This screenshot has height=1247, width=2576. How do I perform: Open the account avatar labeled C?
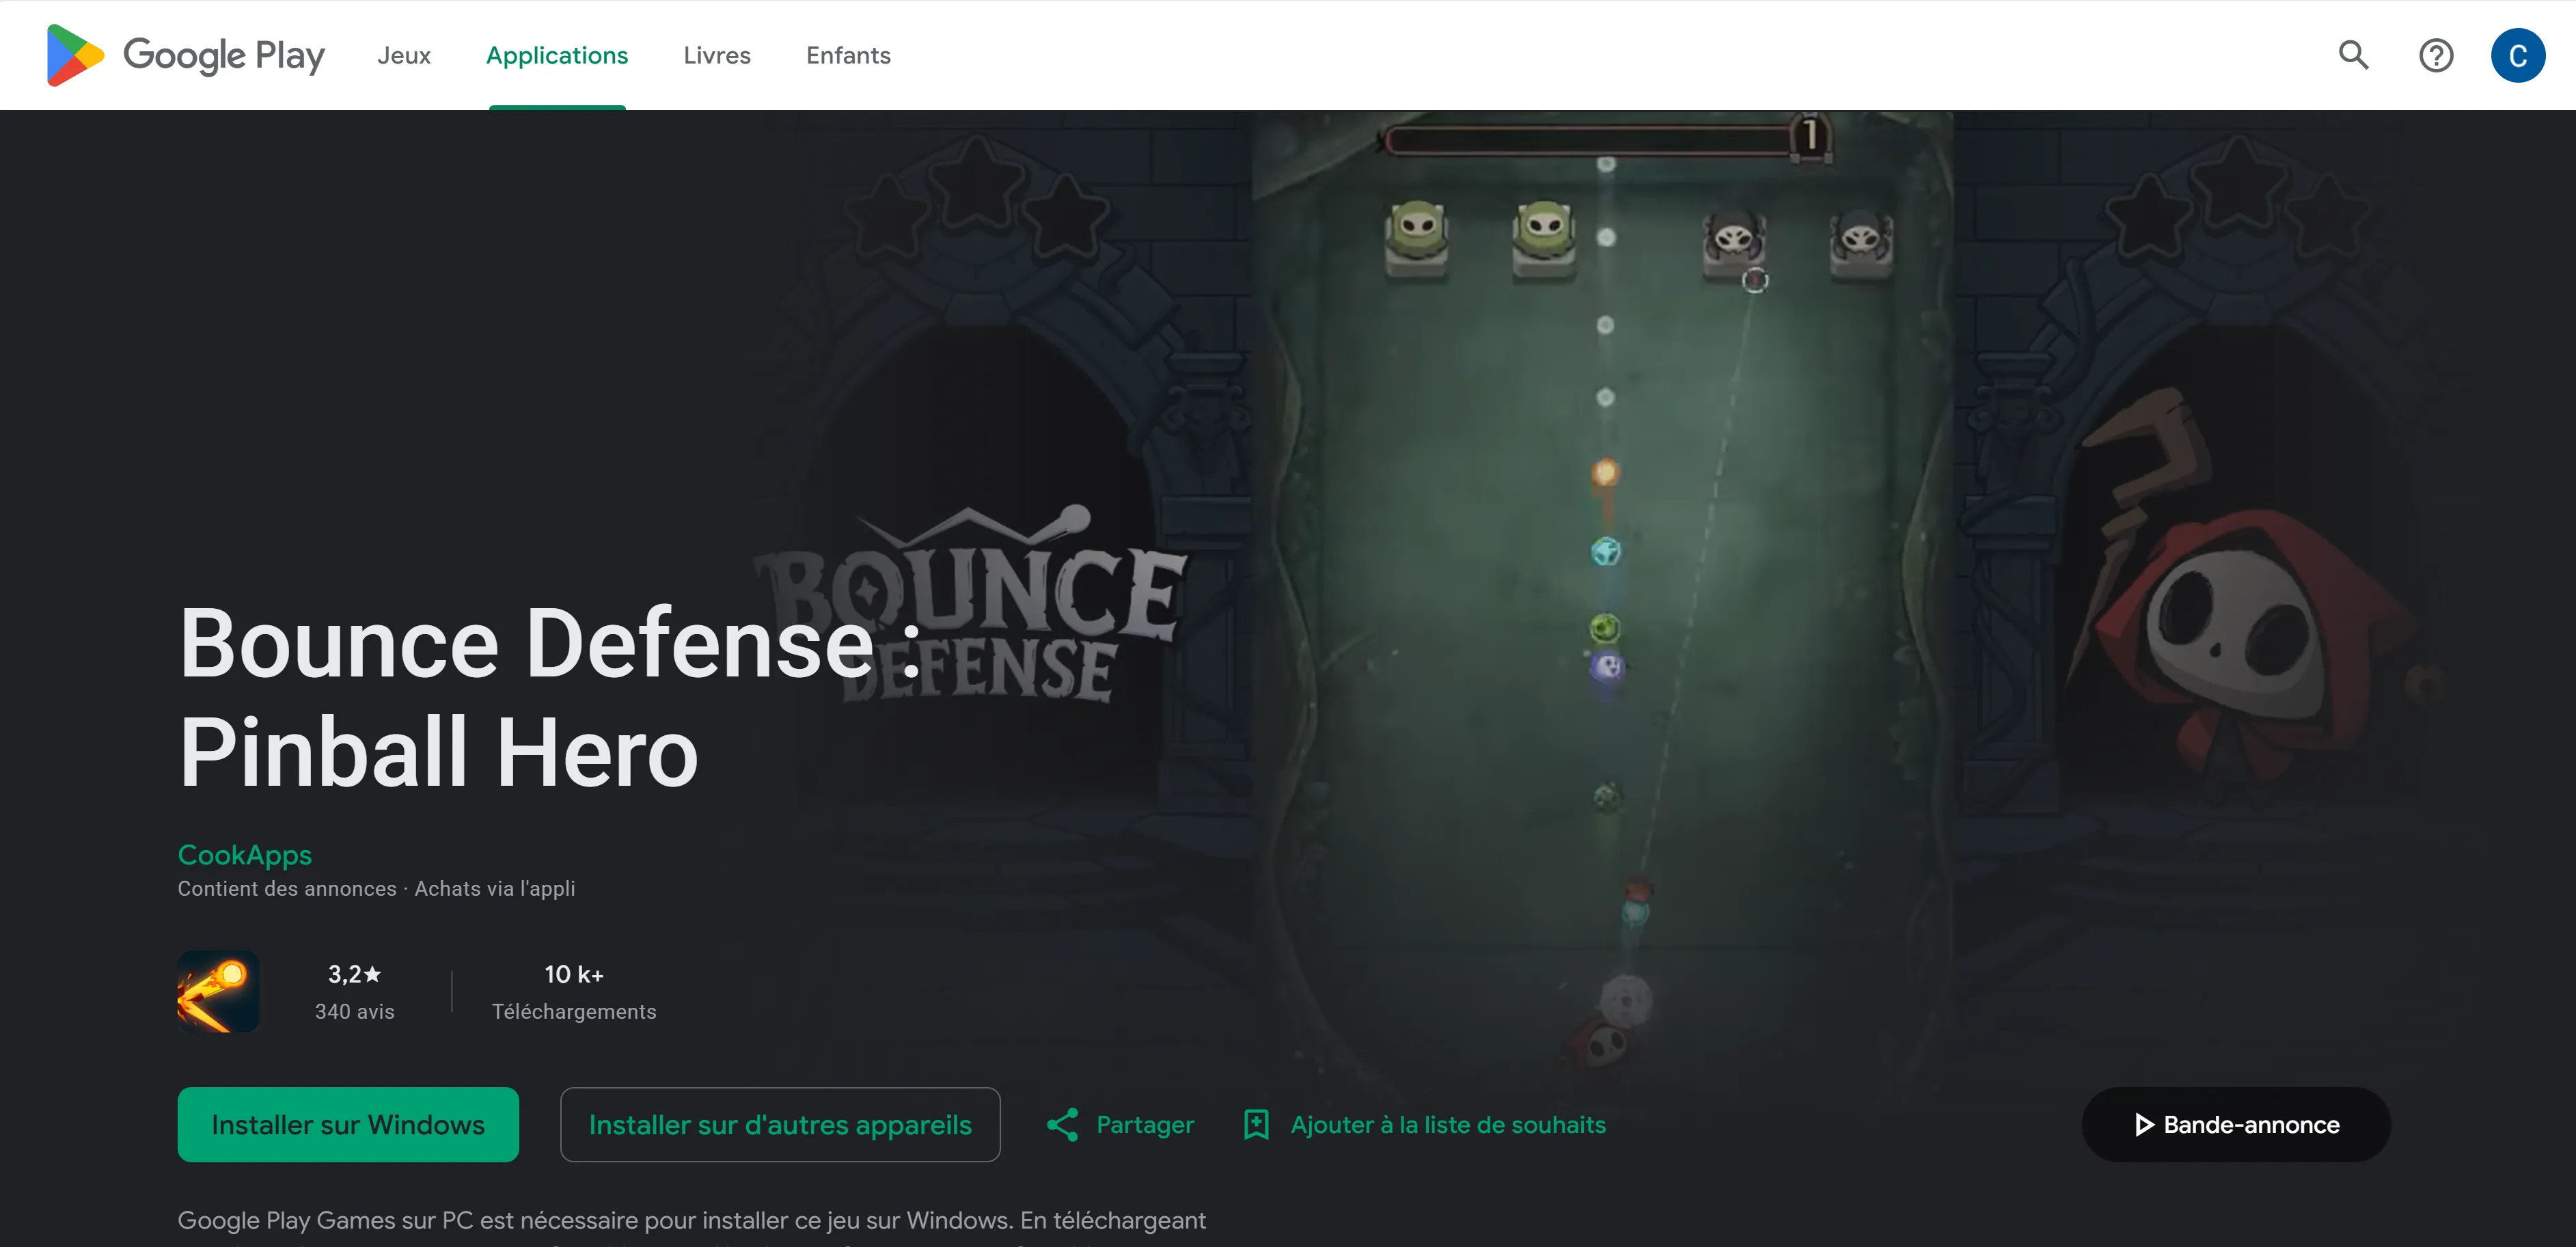coord(2518,55)
